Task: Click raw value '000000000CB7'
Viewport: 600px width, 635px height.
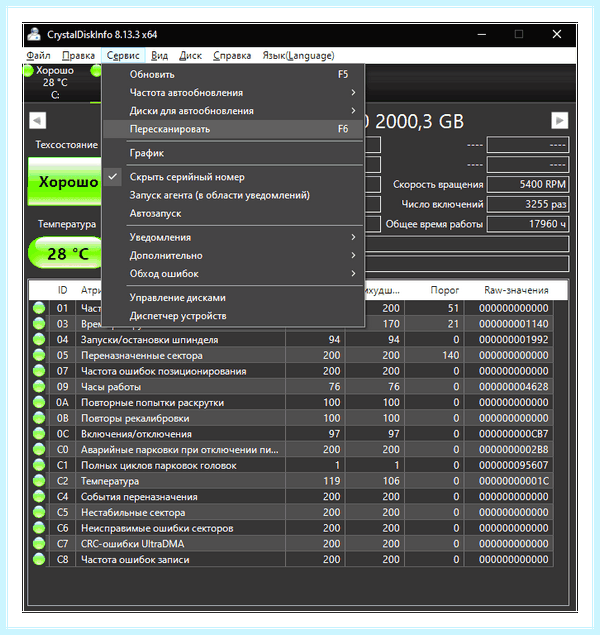Action: click(513, 434)
